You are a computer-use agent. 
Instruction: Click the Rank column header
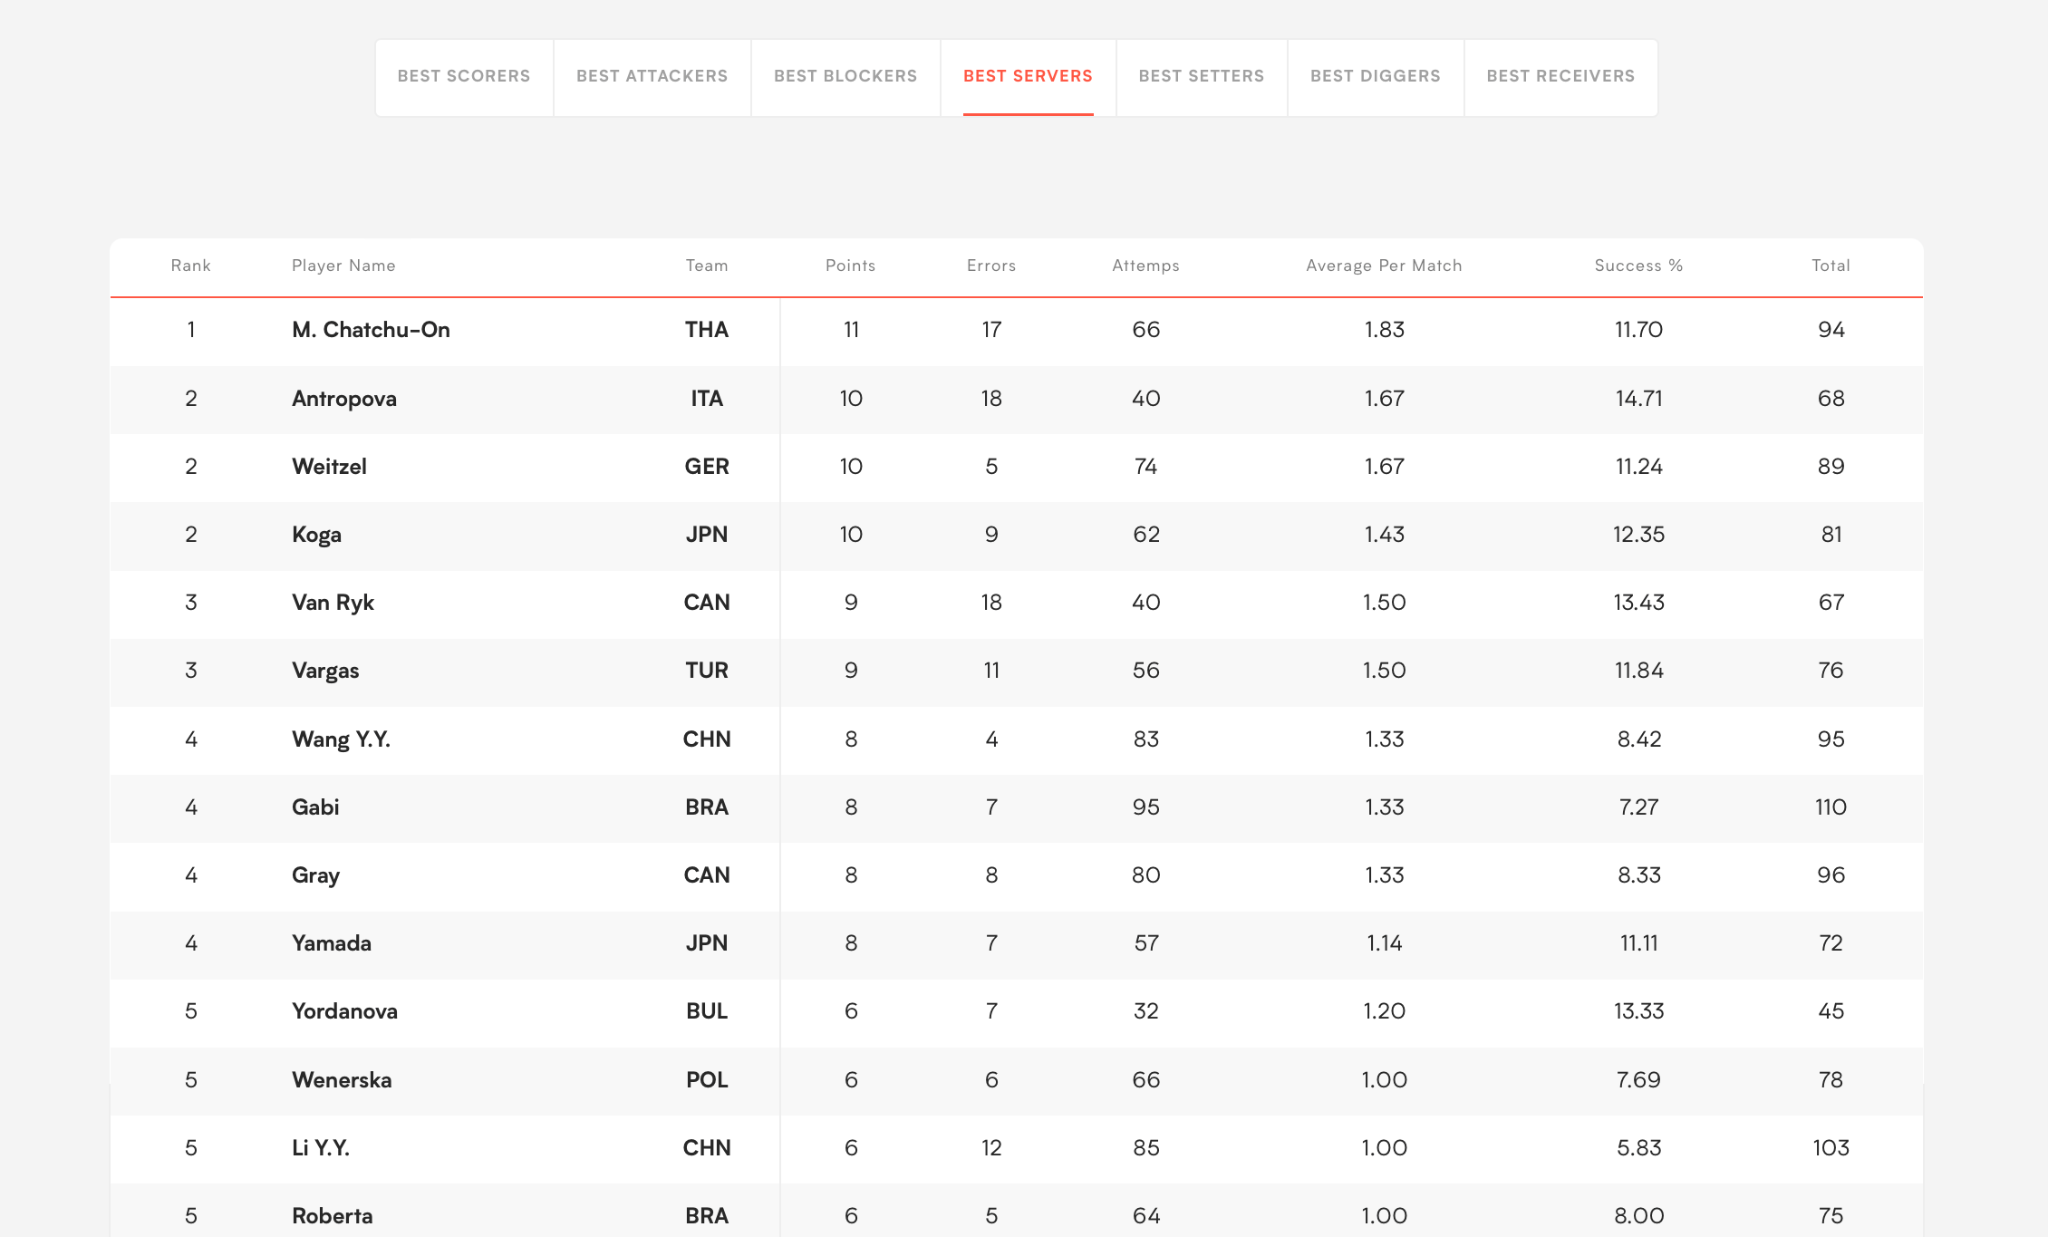[x=190, y=265]
